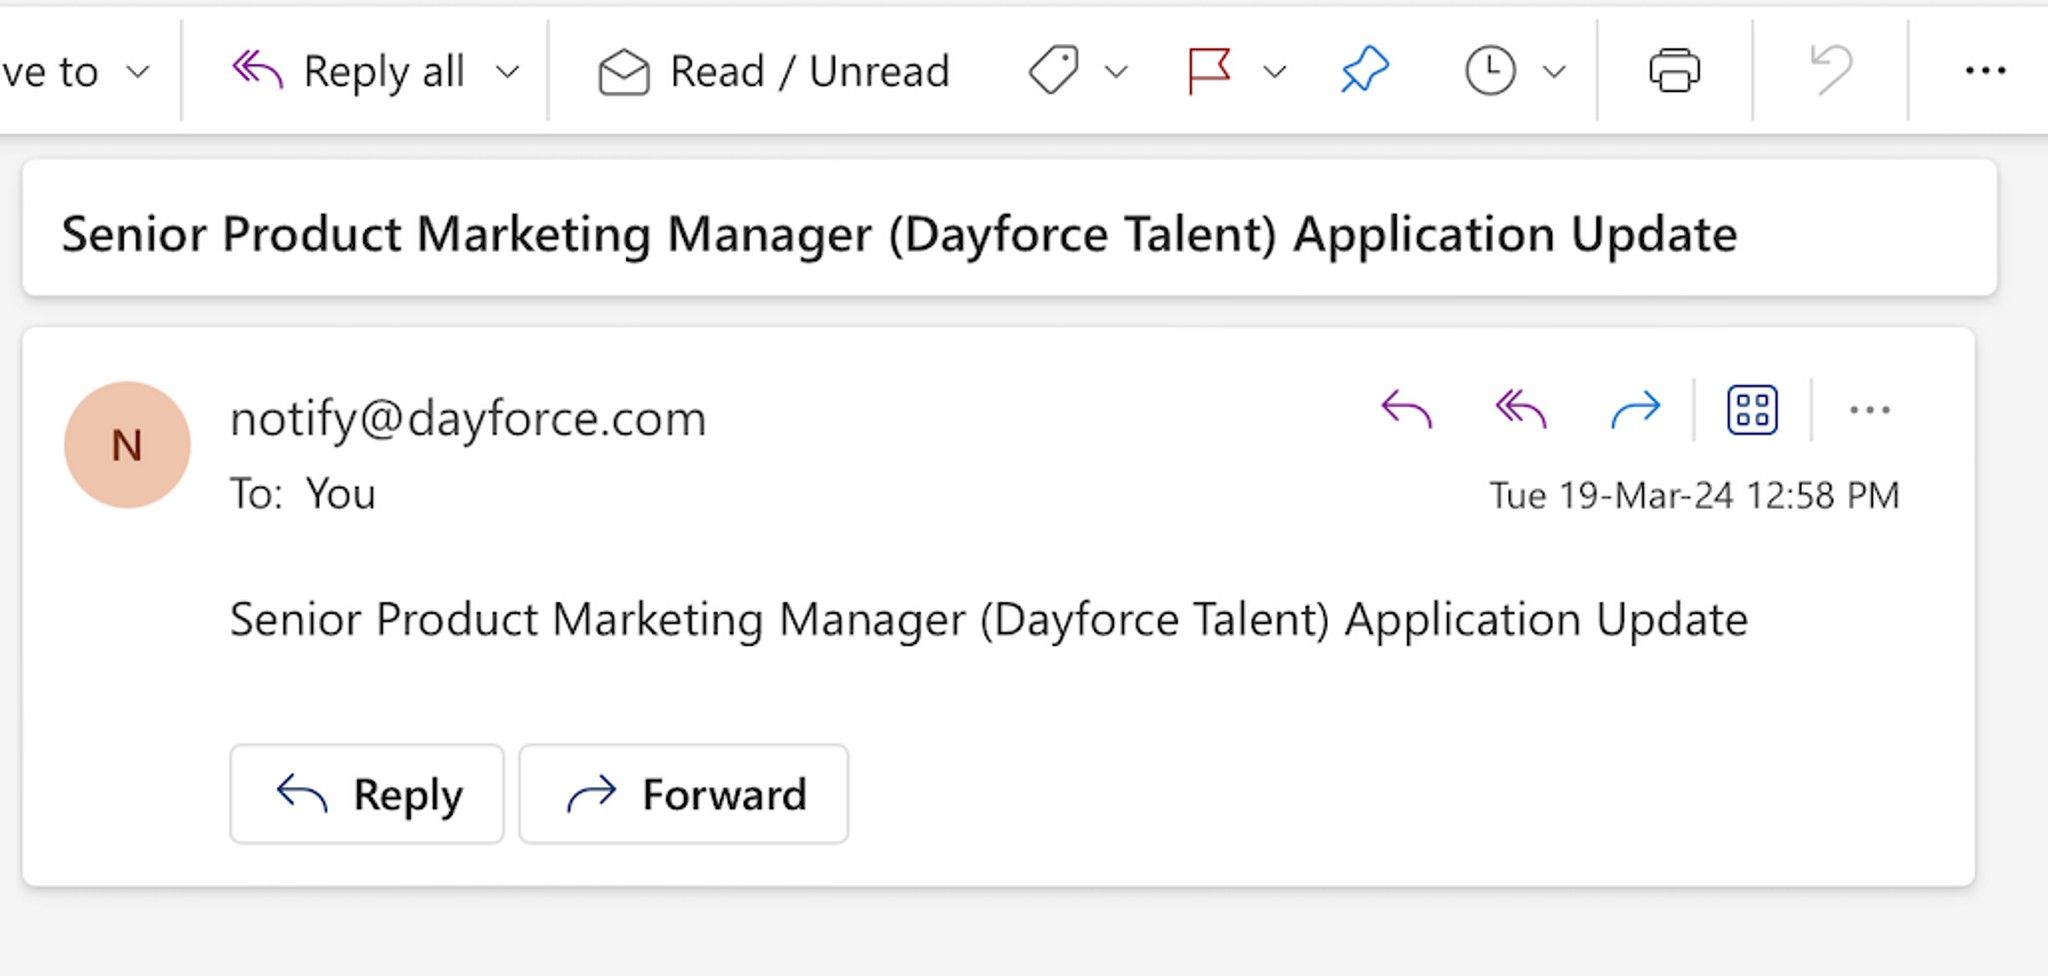The width and height of the screenshot is (2048, 976).
Task: Click reply-all double arrow in message header
Action: 1520,410
